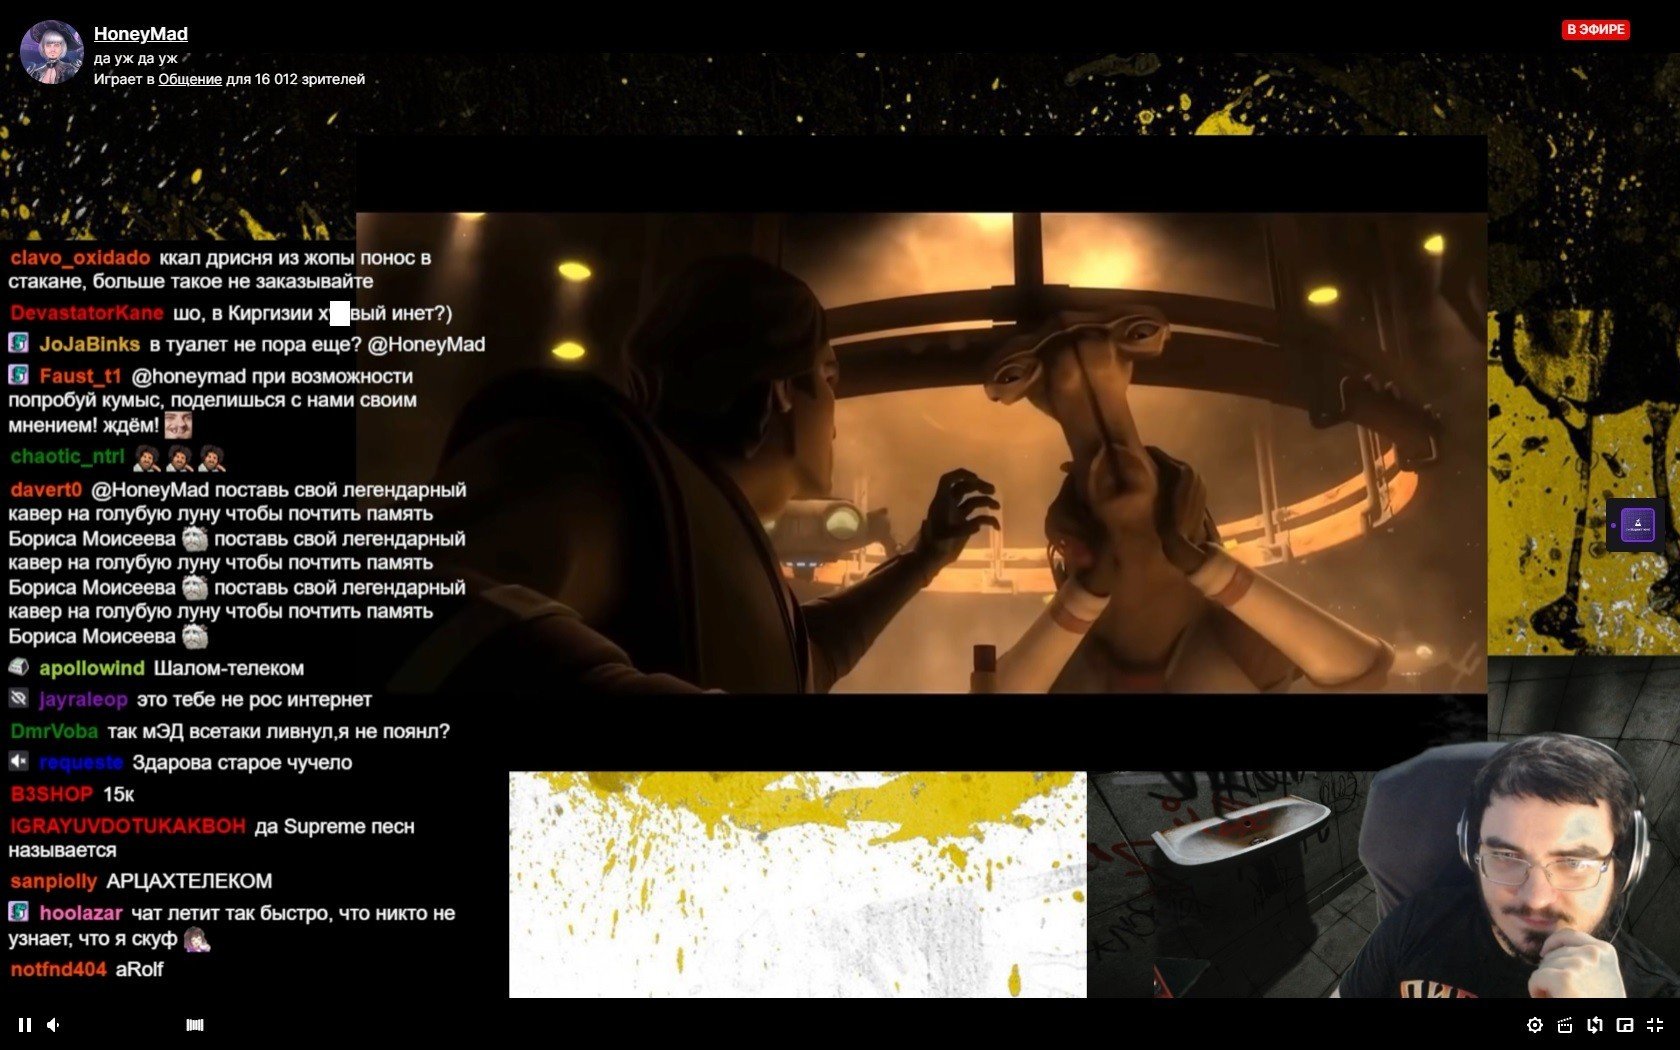Click the username DmrVoba in chat
The width and height of the screenshot is (1680, 1050).
click(54, 731)
